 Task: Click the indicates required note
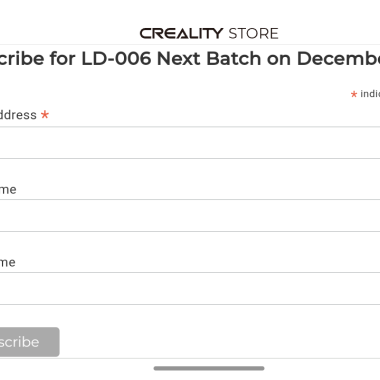370,94
